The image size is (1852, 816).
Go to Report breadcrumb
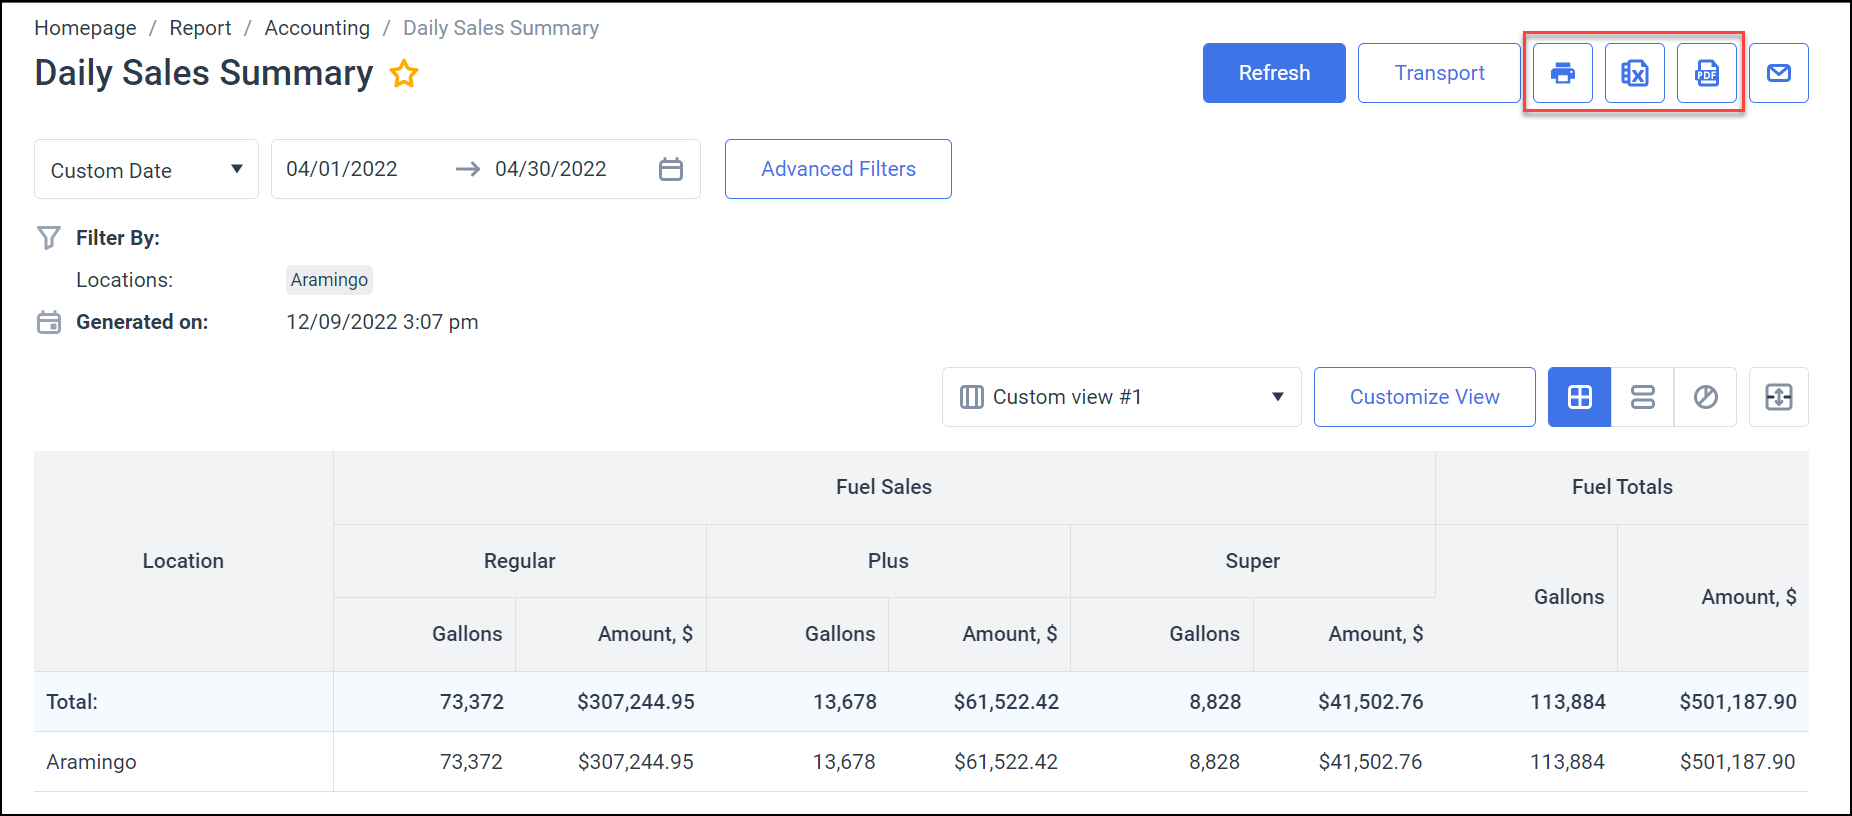(x=200, y=28)
